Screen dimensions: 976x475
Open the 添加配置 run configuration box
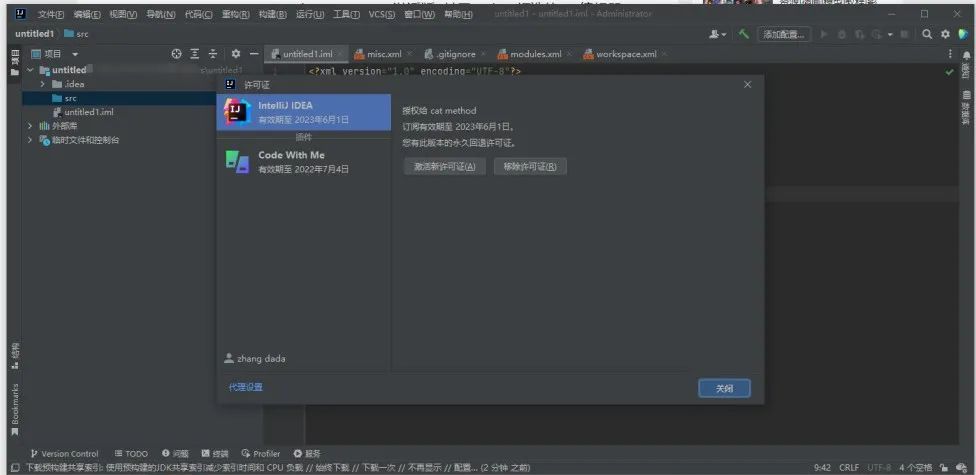click(784, 34)
